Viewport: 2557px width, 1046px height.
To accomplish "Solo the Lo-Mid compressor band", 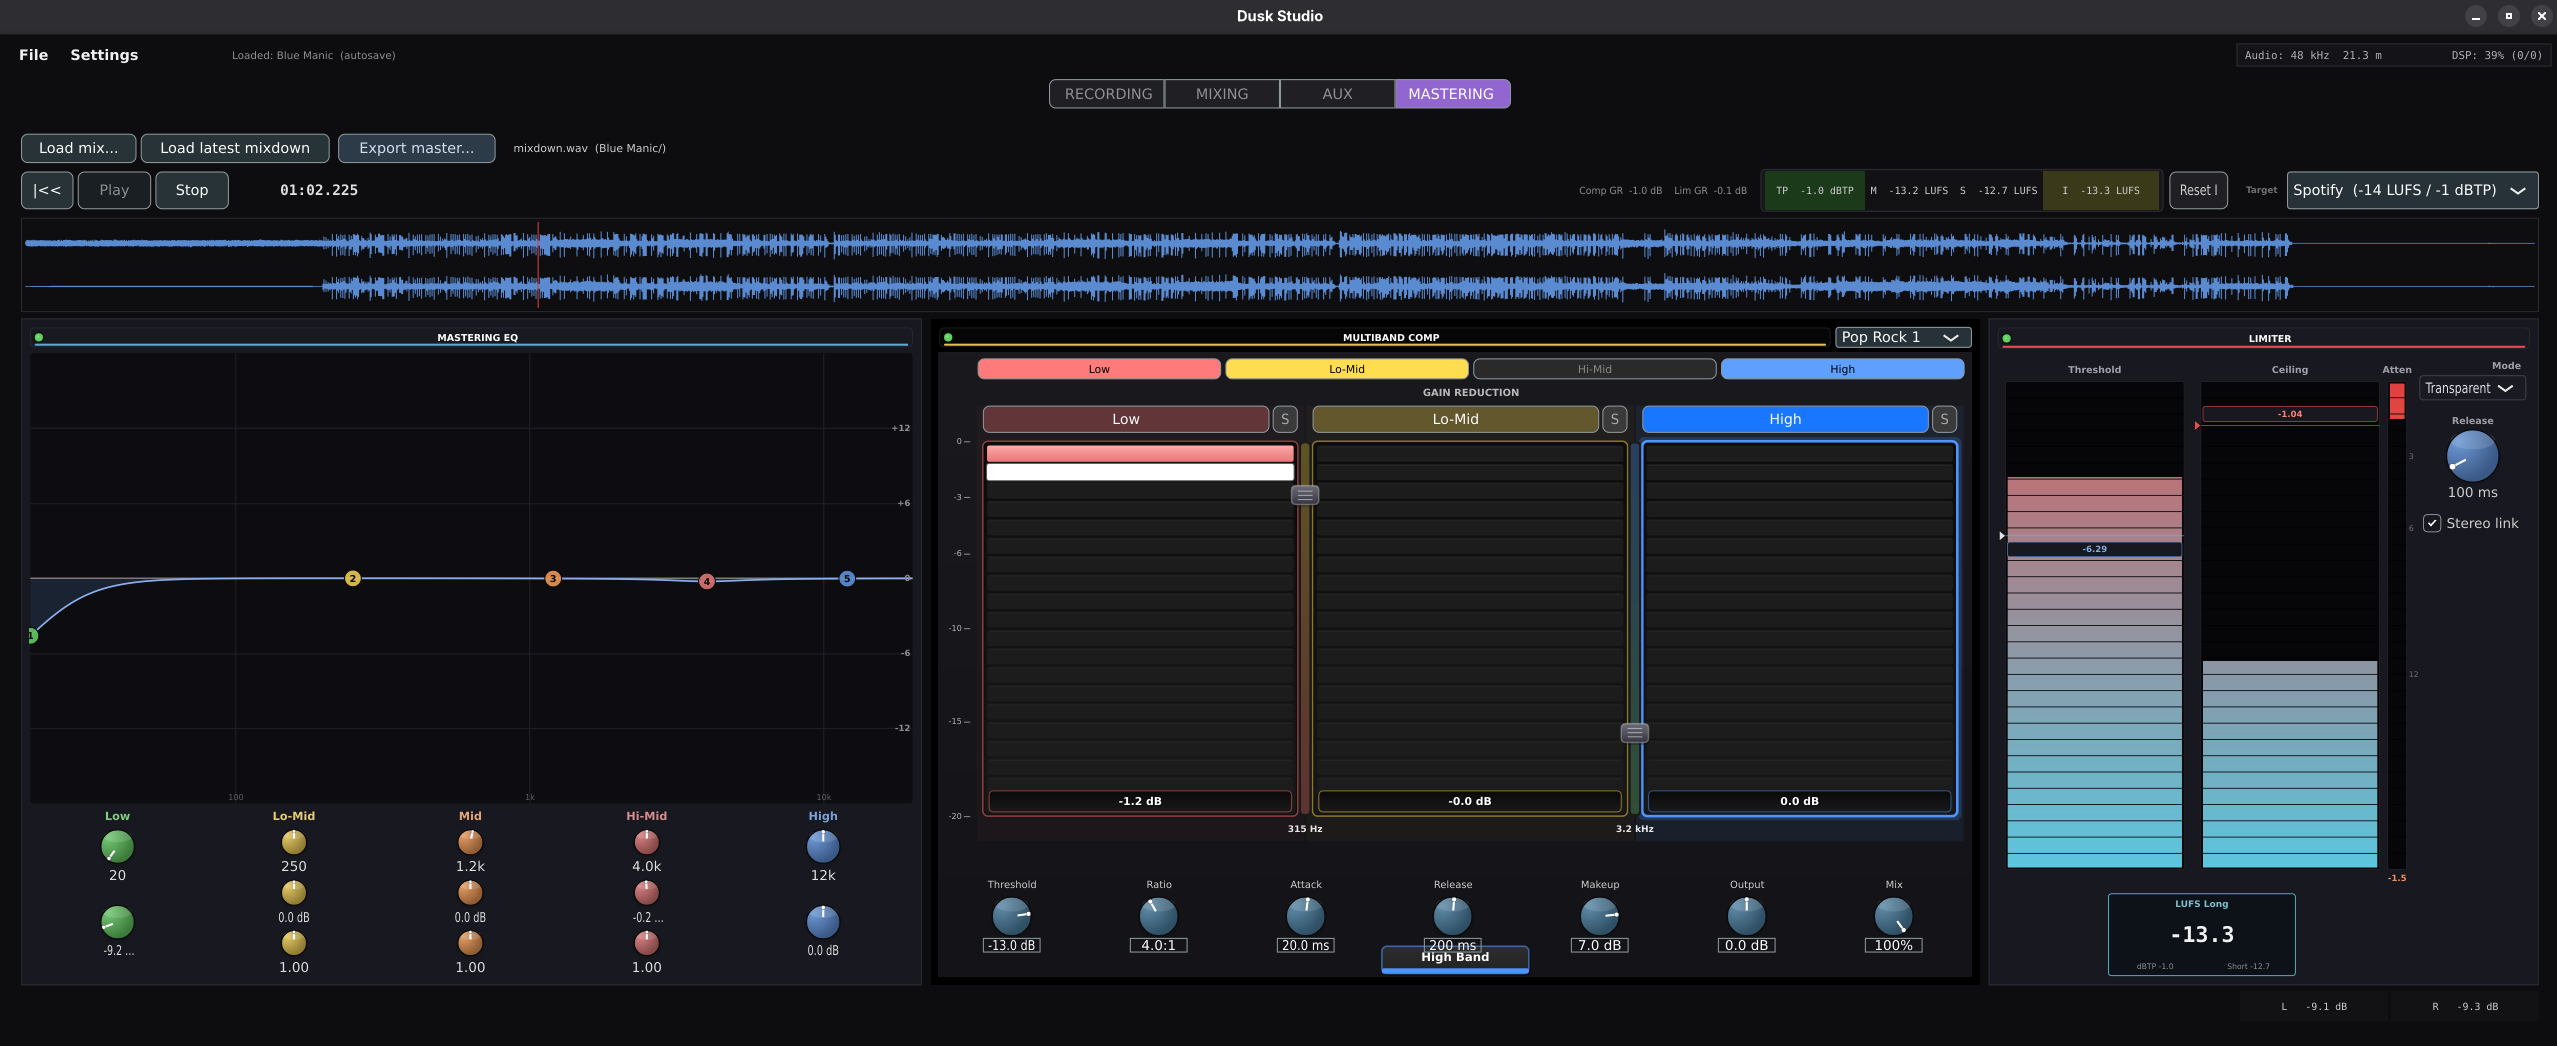I will tap(1615, 419).
